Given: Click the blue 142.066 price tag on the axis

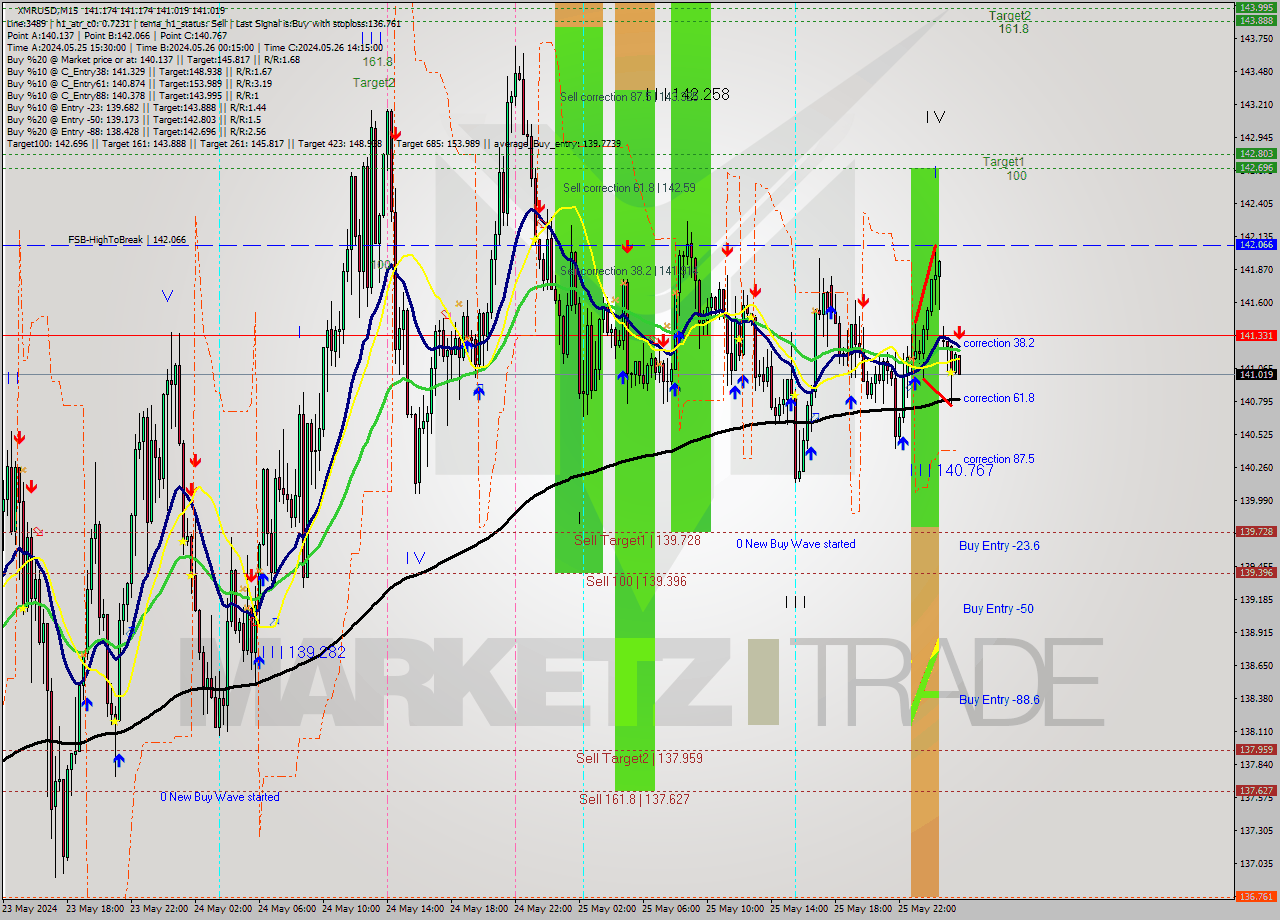Looking at the screenshot, I should coord(1256,244).
